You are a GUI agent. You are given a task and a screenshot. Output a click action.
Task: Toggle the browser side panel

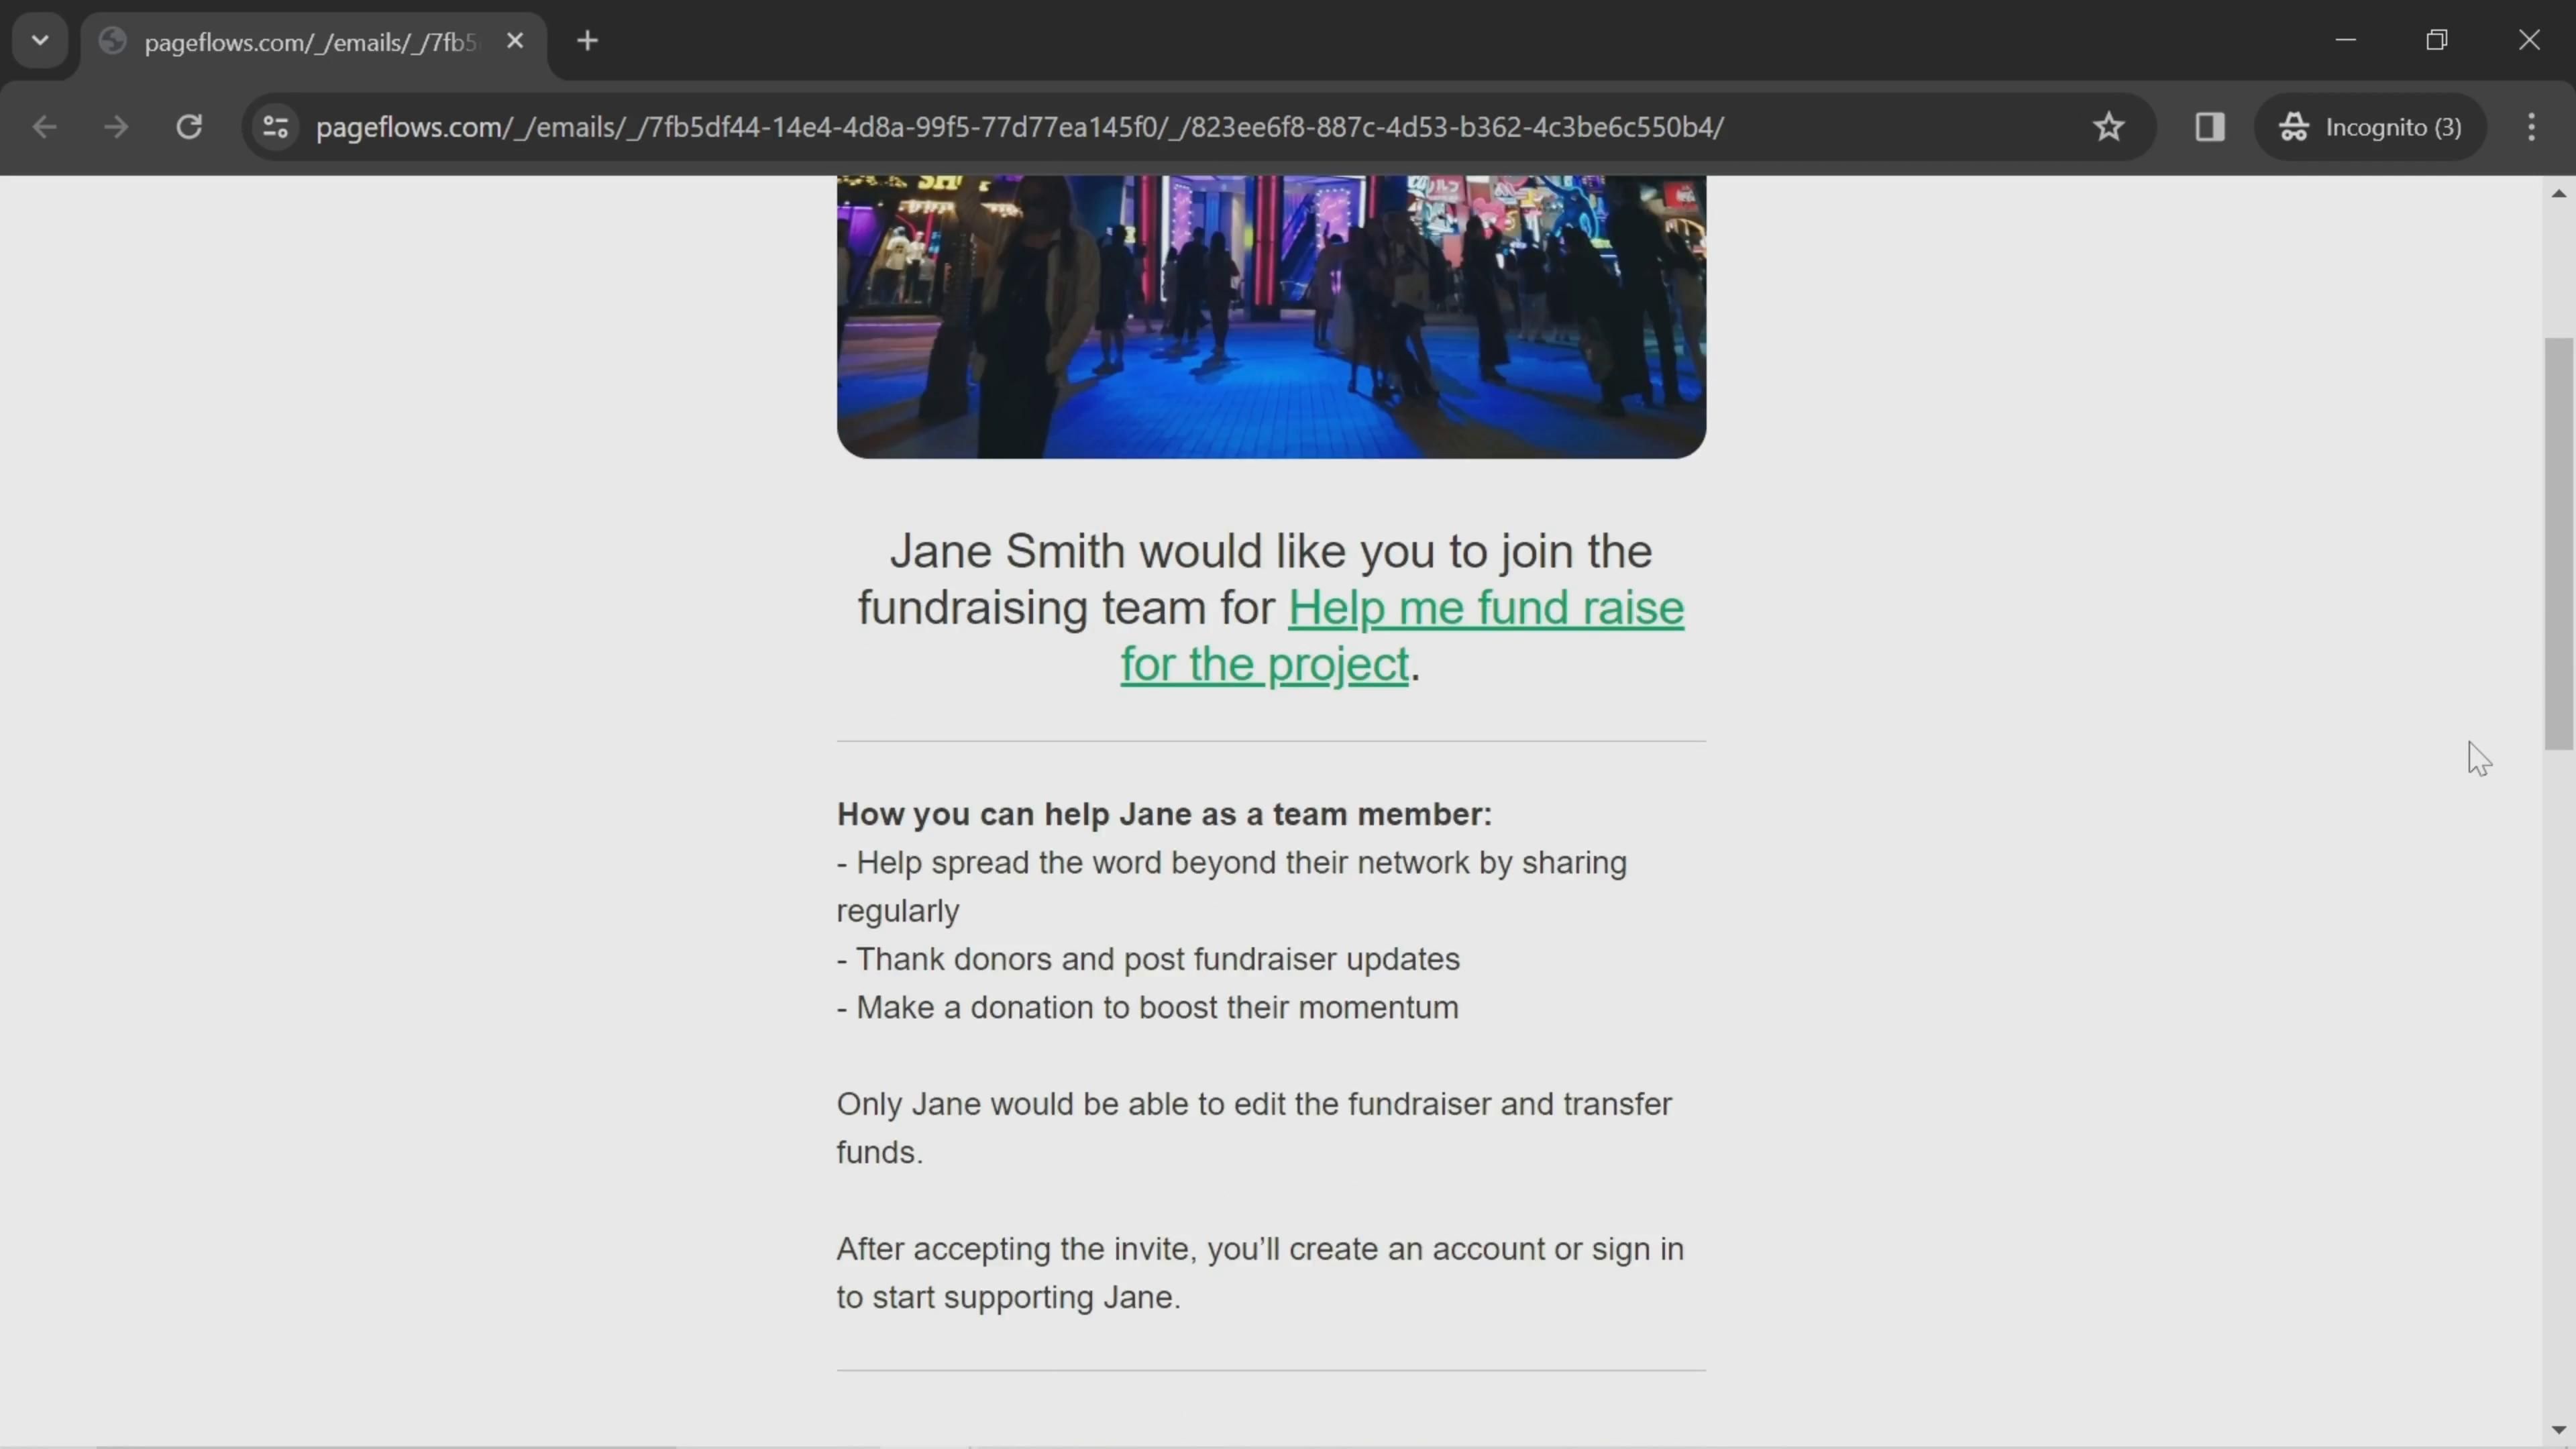tap(2209, 127)
